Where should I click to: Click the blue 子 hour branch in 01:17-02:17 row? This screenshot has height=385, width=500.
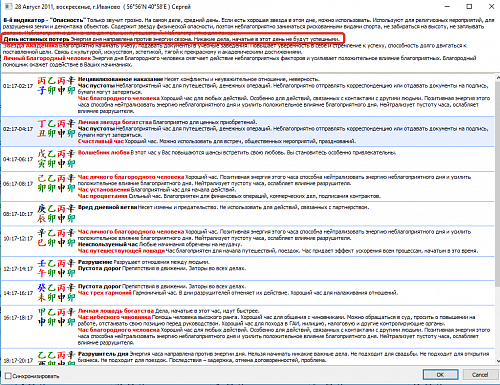[41, 90]
